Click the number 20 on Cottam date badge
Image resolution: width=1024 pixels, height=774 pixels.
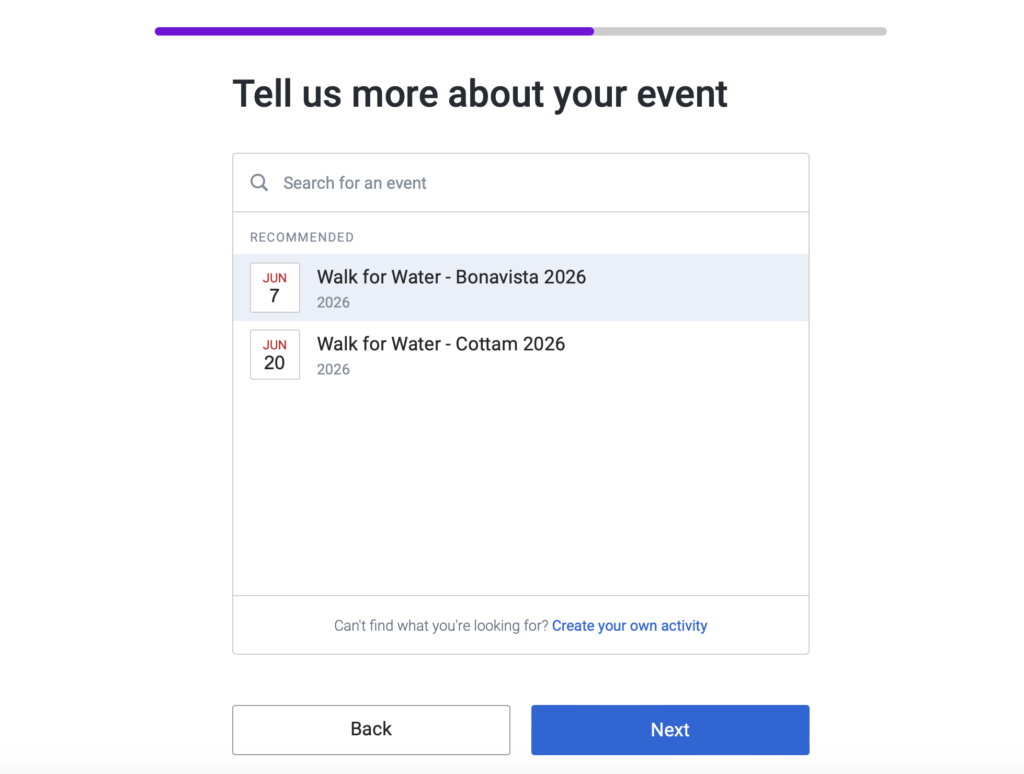pyautogui.click(x=275, y=363)
